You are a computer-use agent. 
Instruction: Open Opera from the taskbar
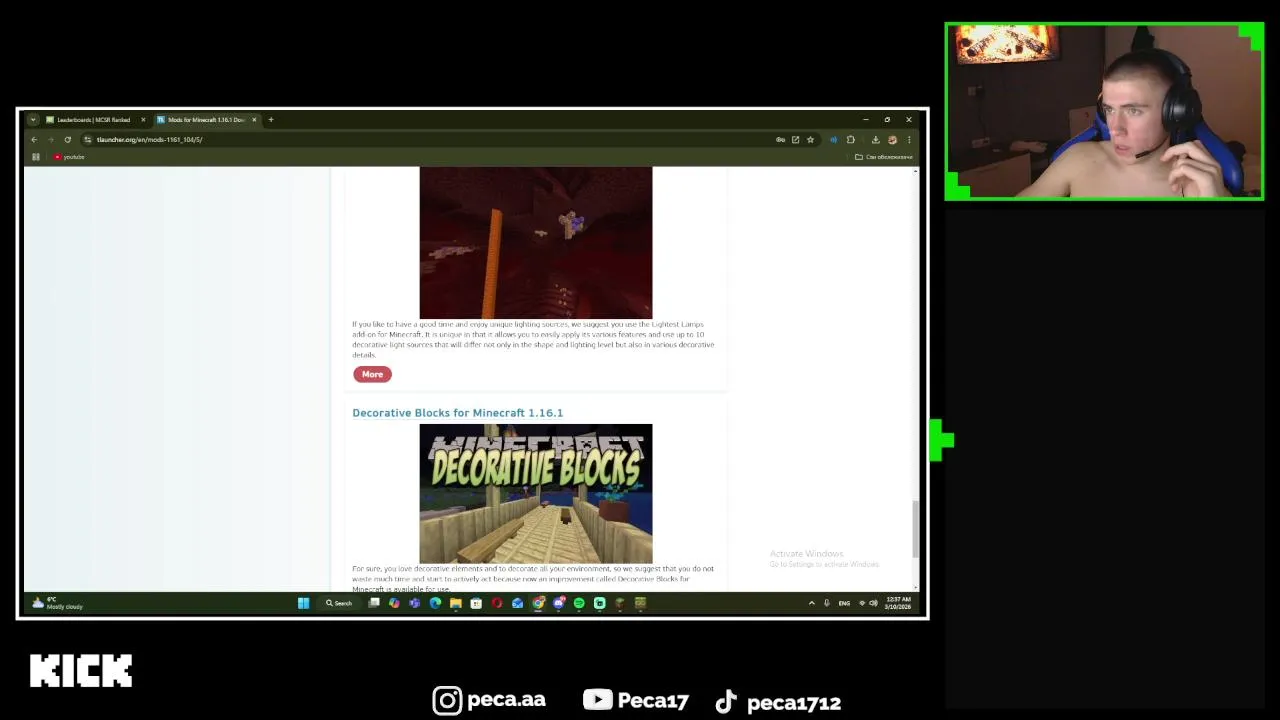(497, 603)
